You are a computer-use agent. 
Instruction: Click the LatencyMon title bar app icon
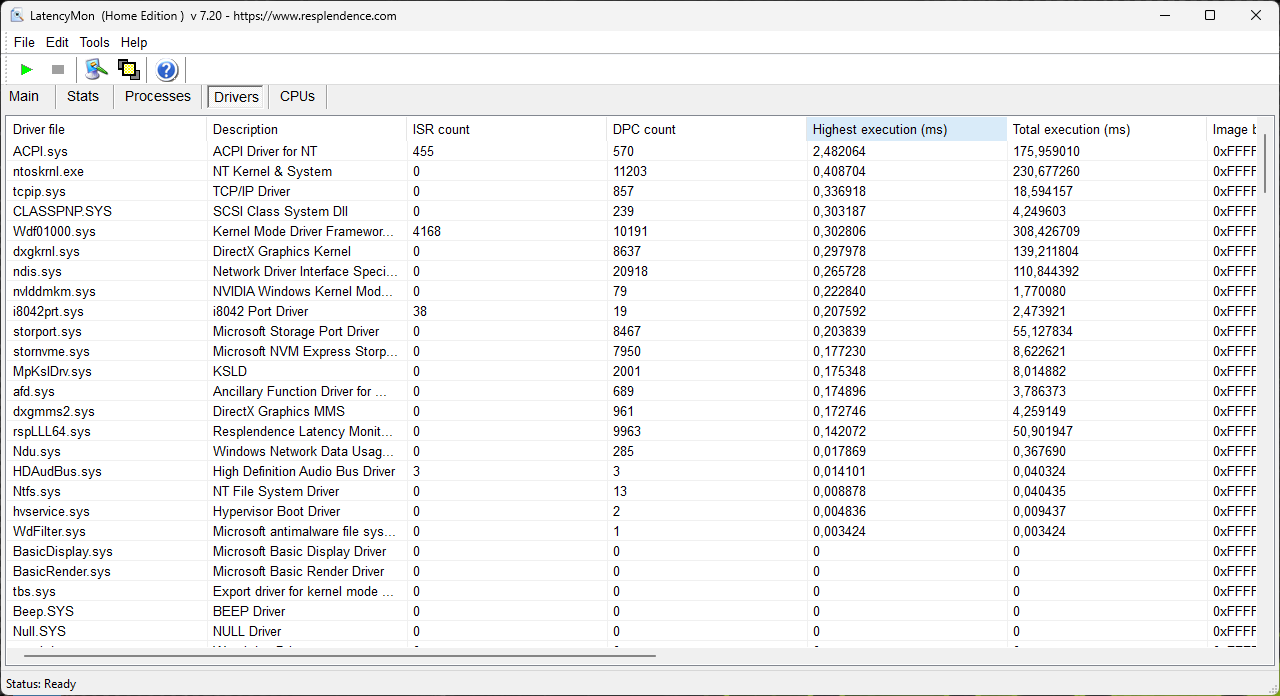pos(17,16)
